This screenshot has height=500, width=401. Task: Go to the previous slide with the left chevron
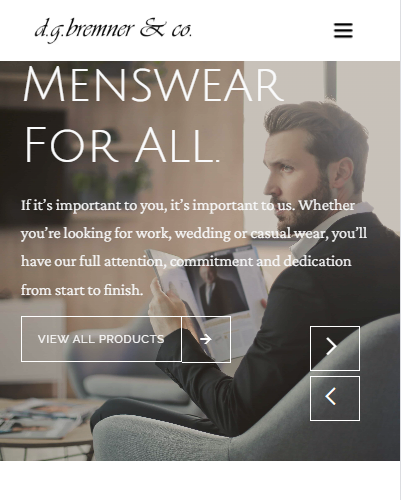335,398
